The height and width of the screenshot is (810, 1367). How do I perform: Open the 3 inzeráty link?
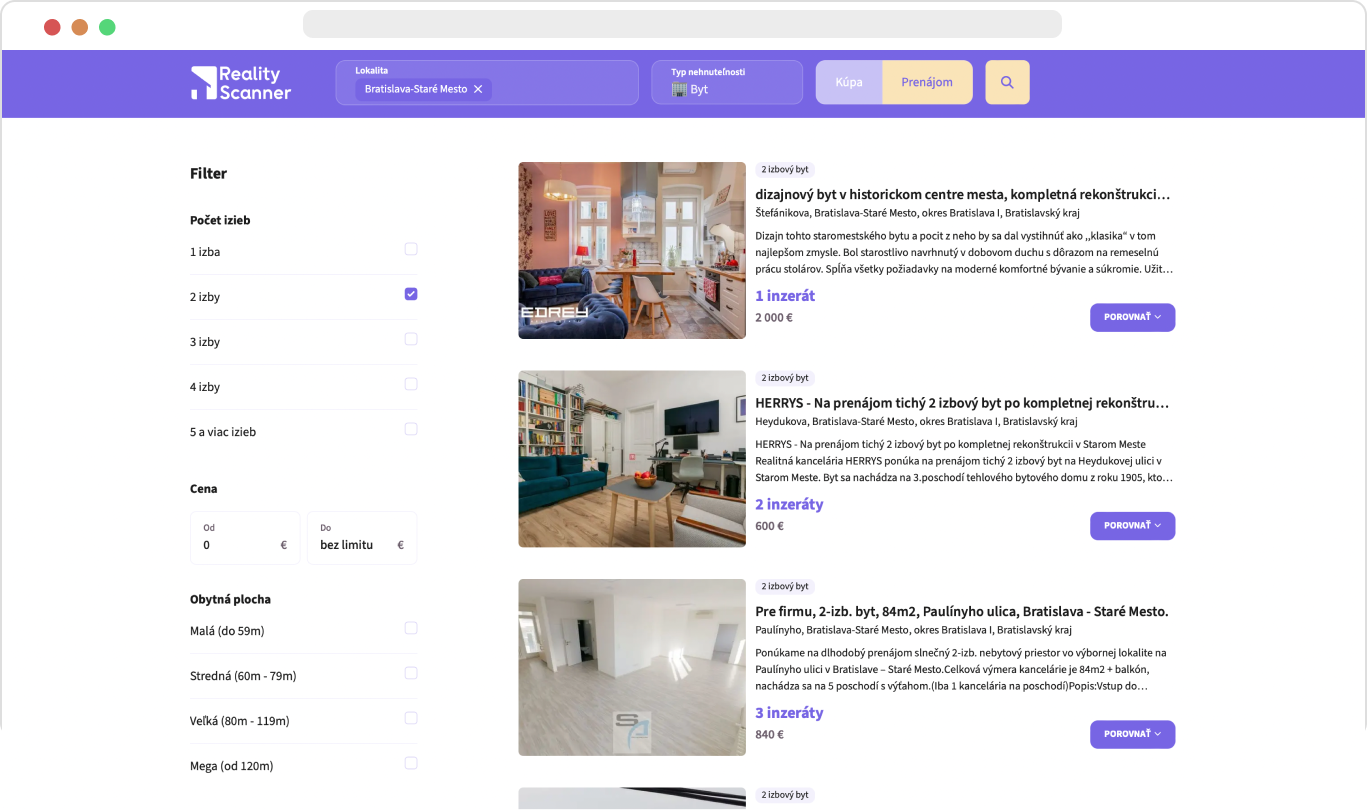pyautogui.click(x=789, y=713)
